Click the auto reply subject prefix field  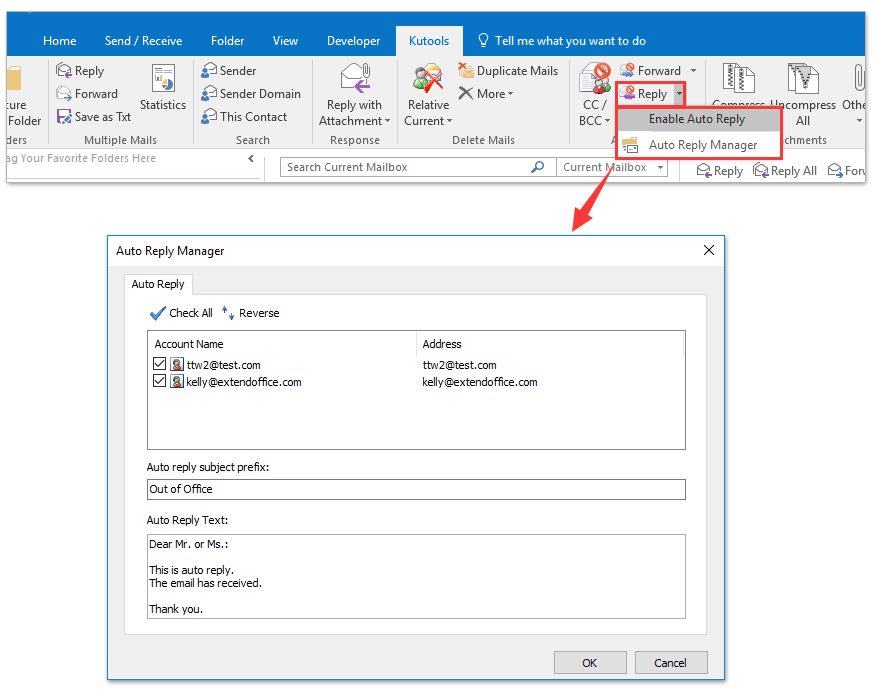(x=416, y=489)
